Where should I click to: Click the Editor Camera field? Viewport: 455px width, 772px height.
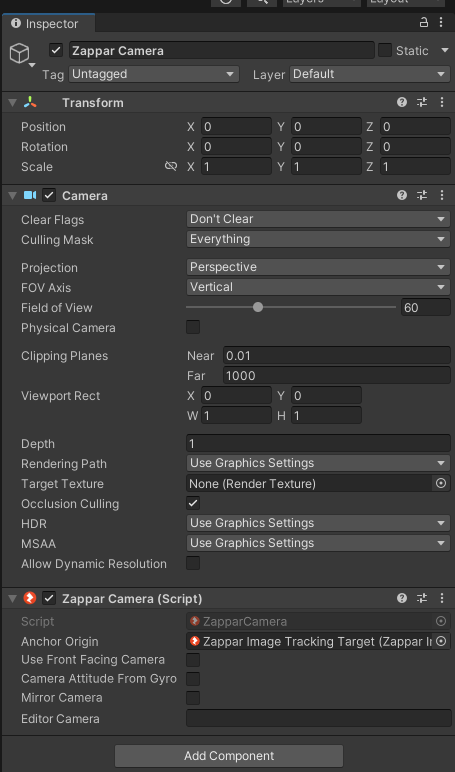point(318,718)
